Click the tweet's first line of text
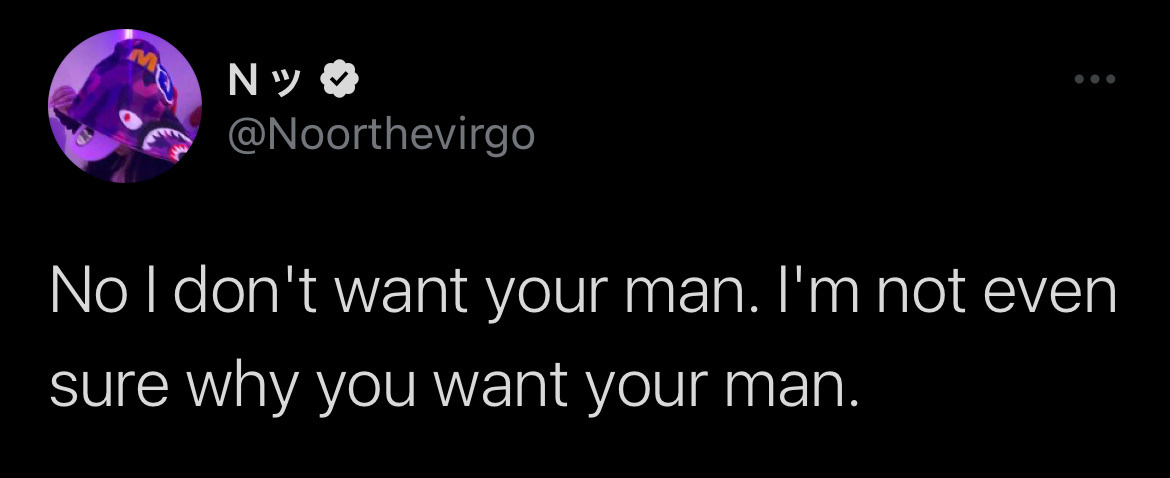The width and height of the screenshot is (1170, 478). tap(584, 295)
